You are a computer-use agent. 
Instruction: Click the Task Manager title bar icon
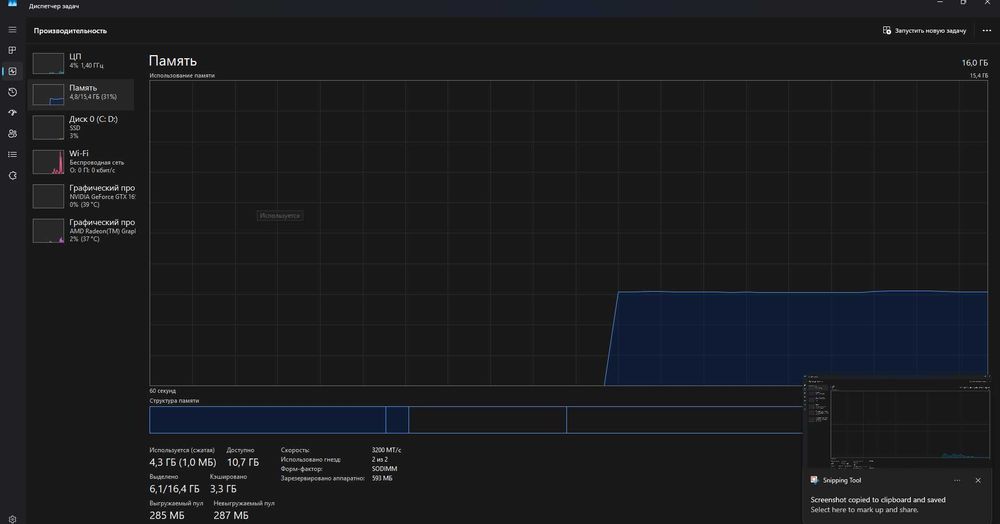click(x=12, y=4)
